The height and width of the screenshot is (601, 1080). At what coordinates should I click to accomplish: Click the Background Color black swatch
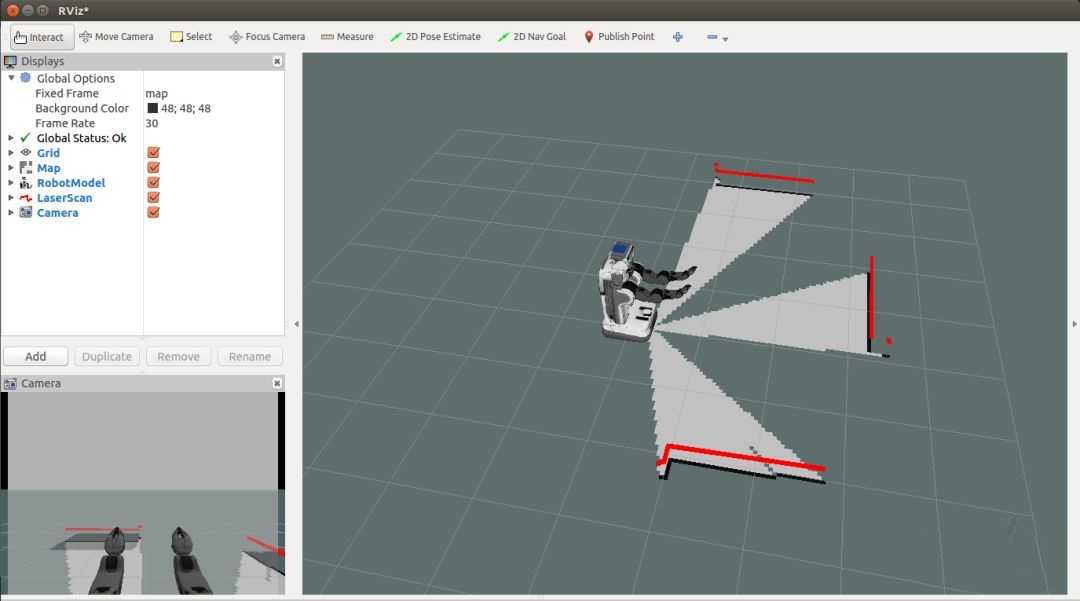(x=152, y=108)
